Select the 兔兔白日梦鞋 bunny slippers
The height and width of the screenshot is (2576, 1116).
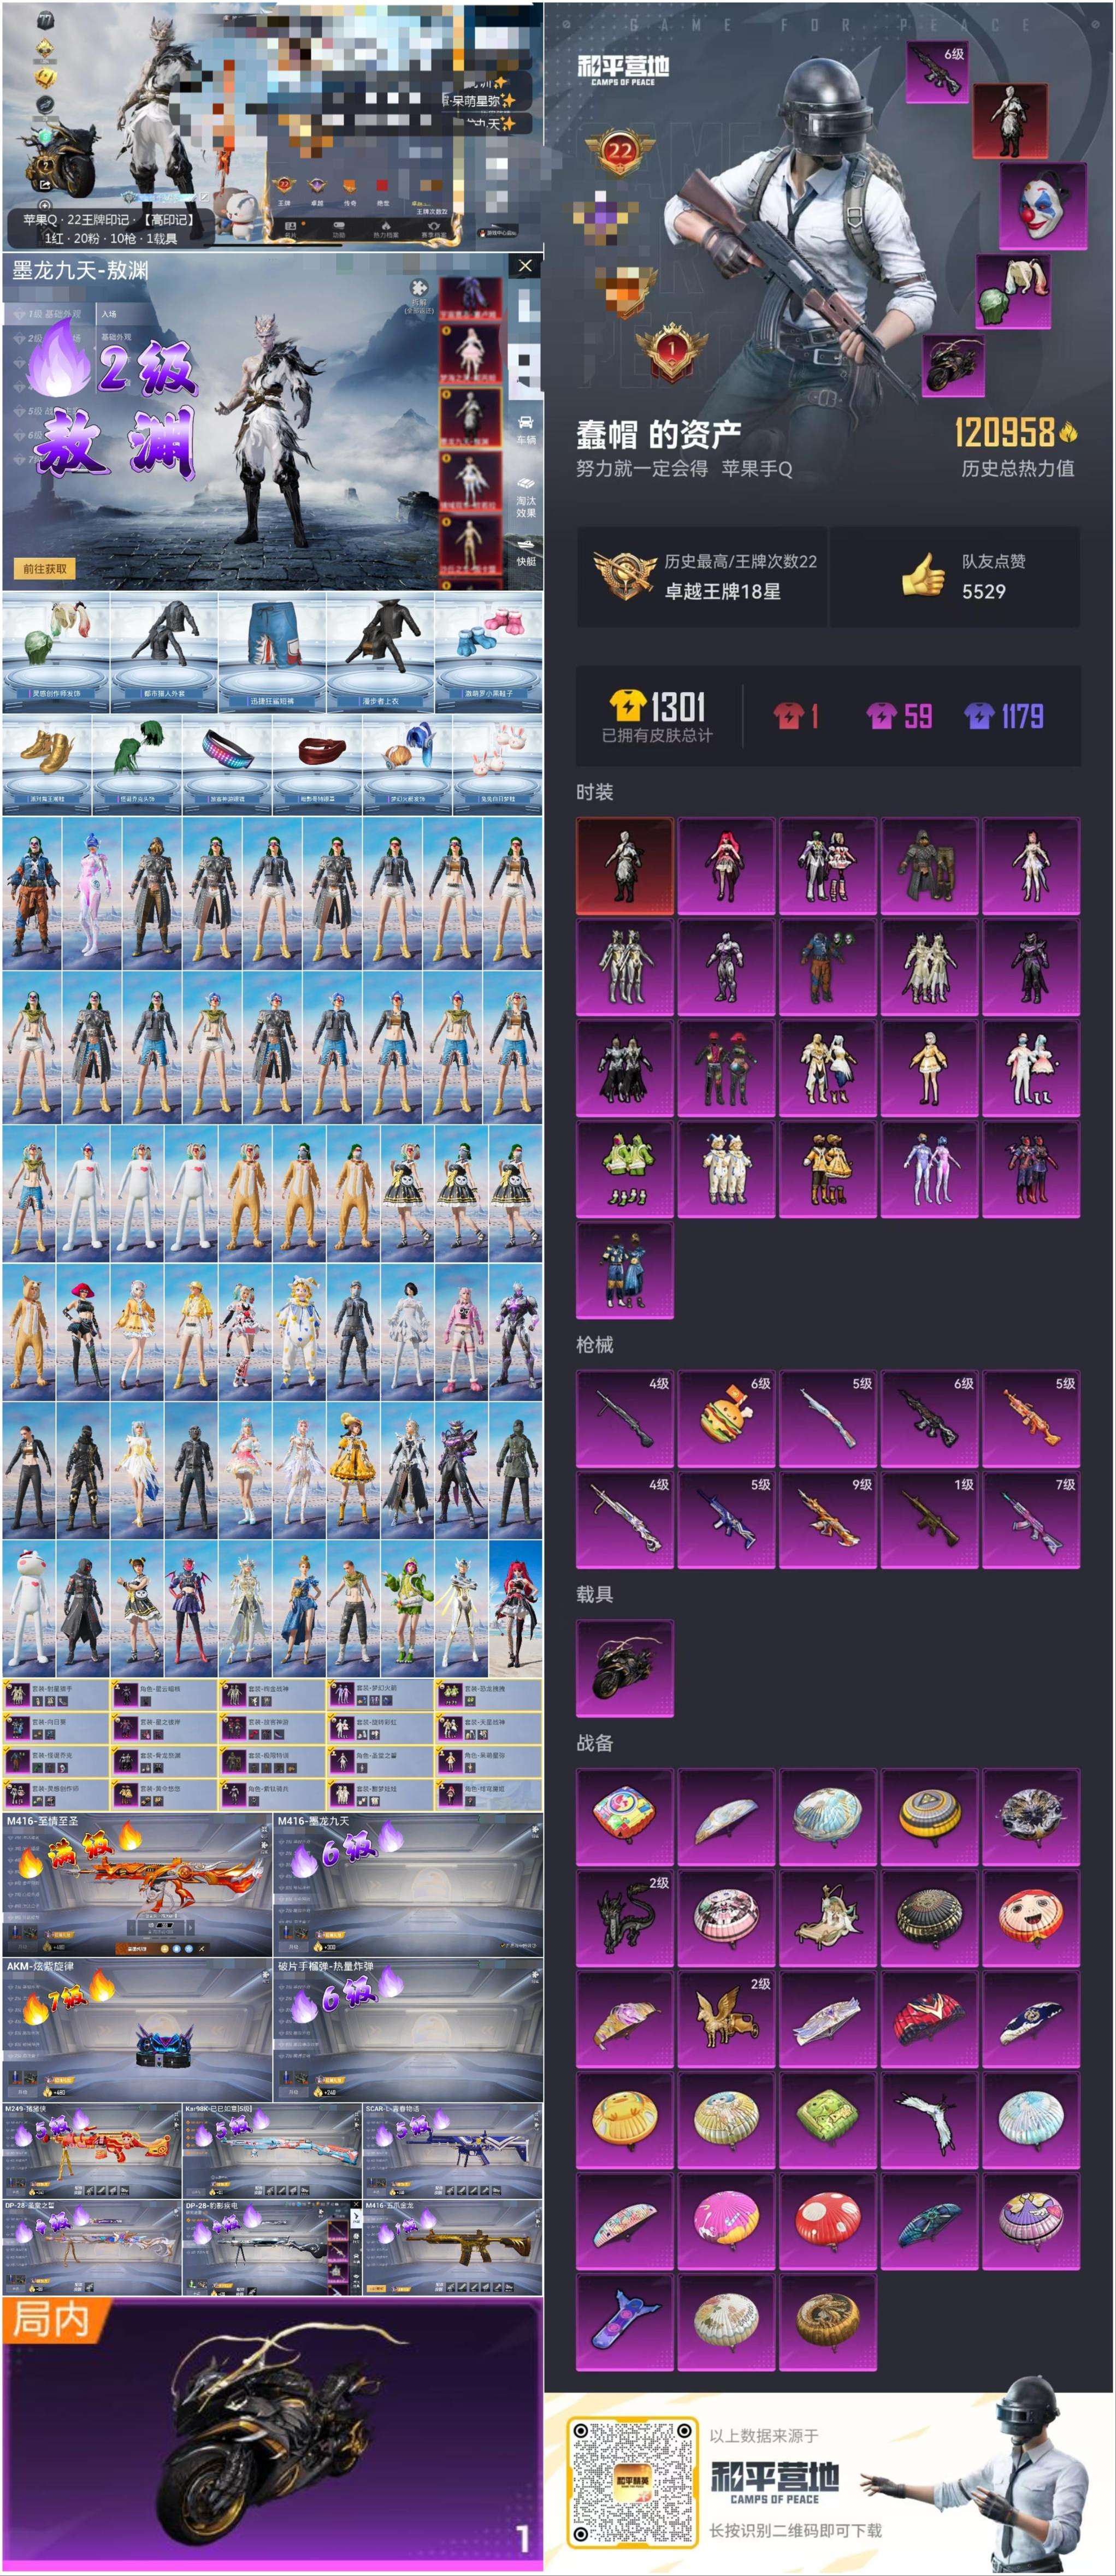click(x=497, y=765)
